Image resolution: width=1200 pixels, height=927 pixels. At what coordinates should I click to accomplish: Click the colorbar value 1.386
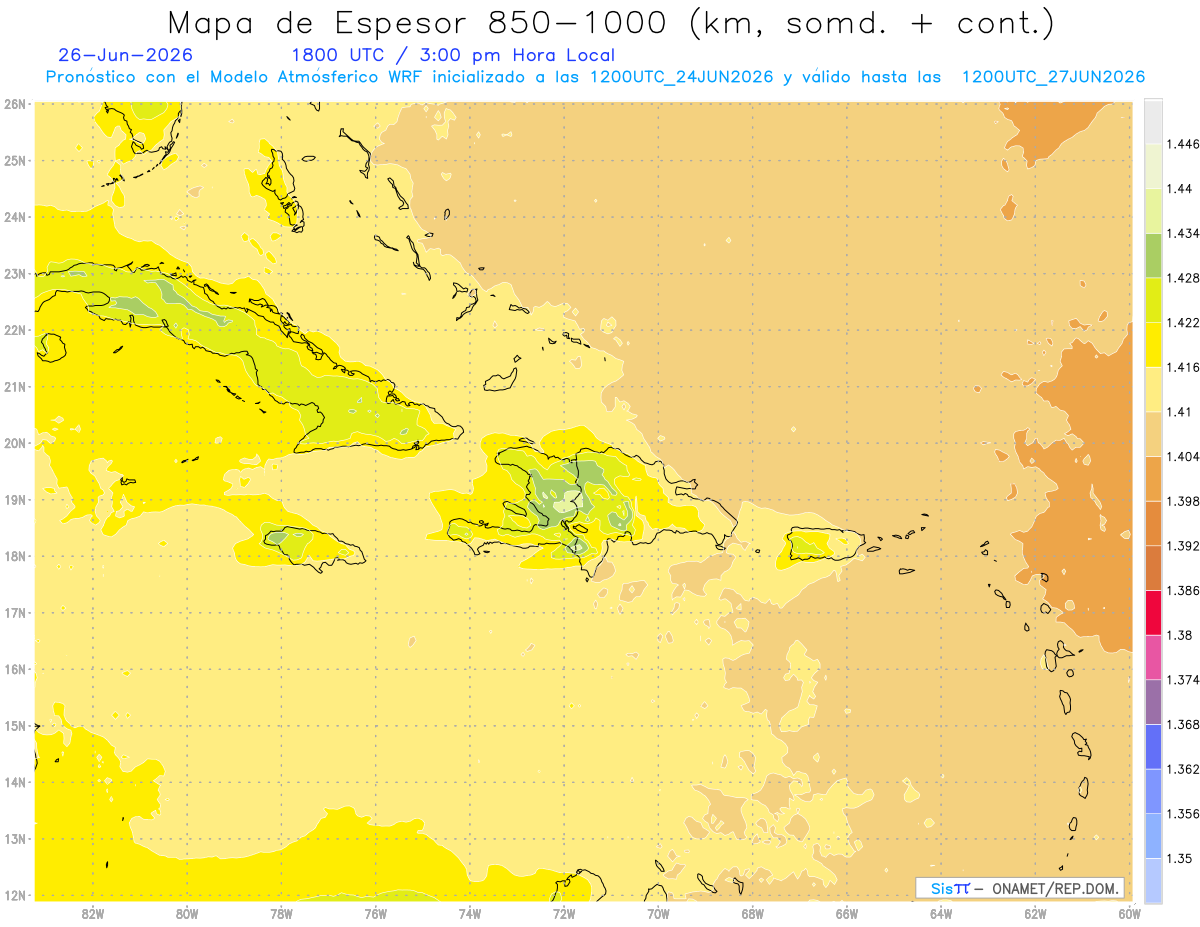1185,590
